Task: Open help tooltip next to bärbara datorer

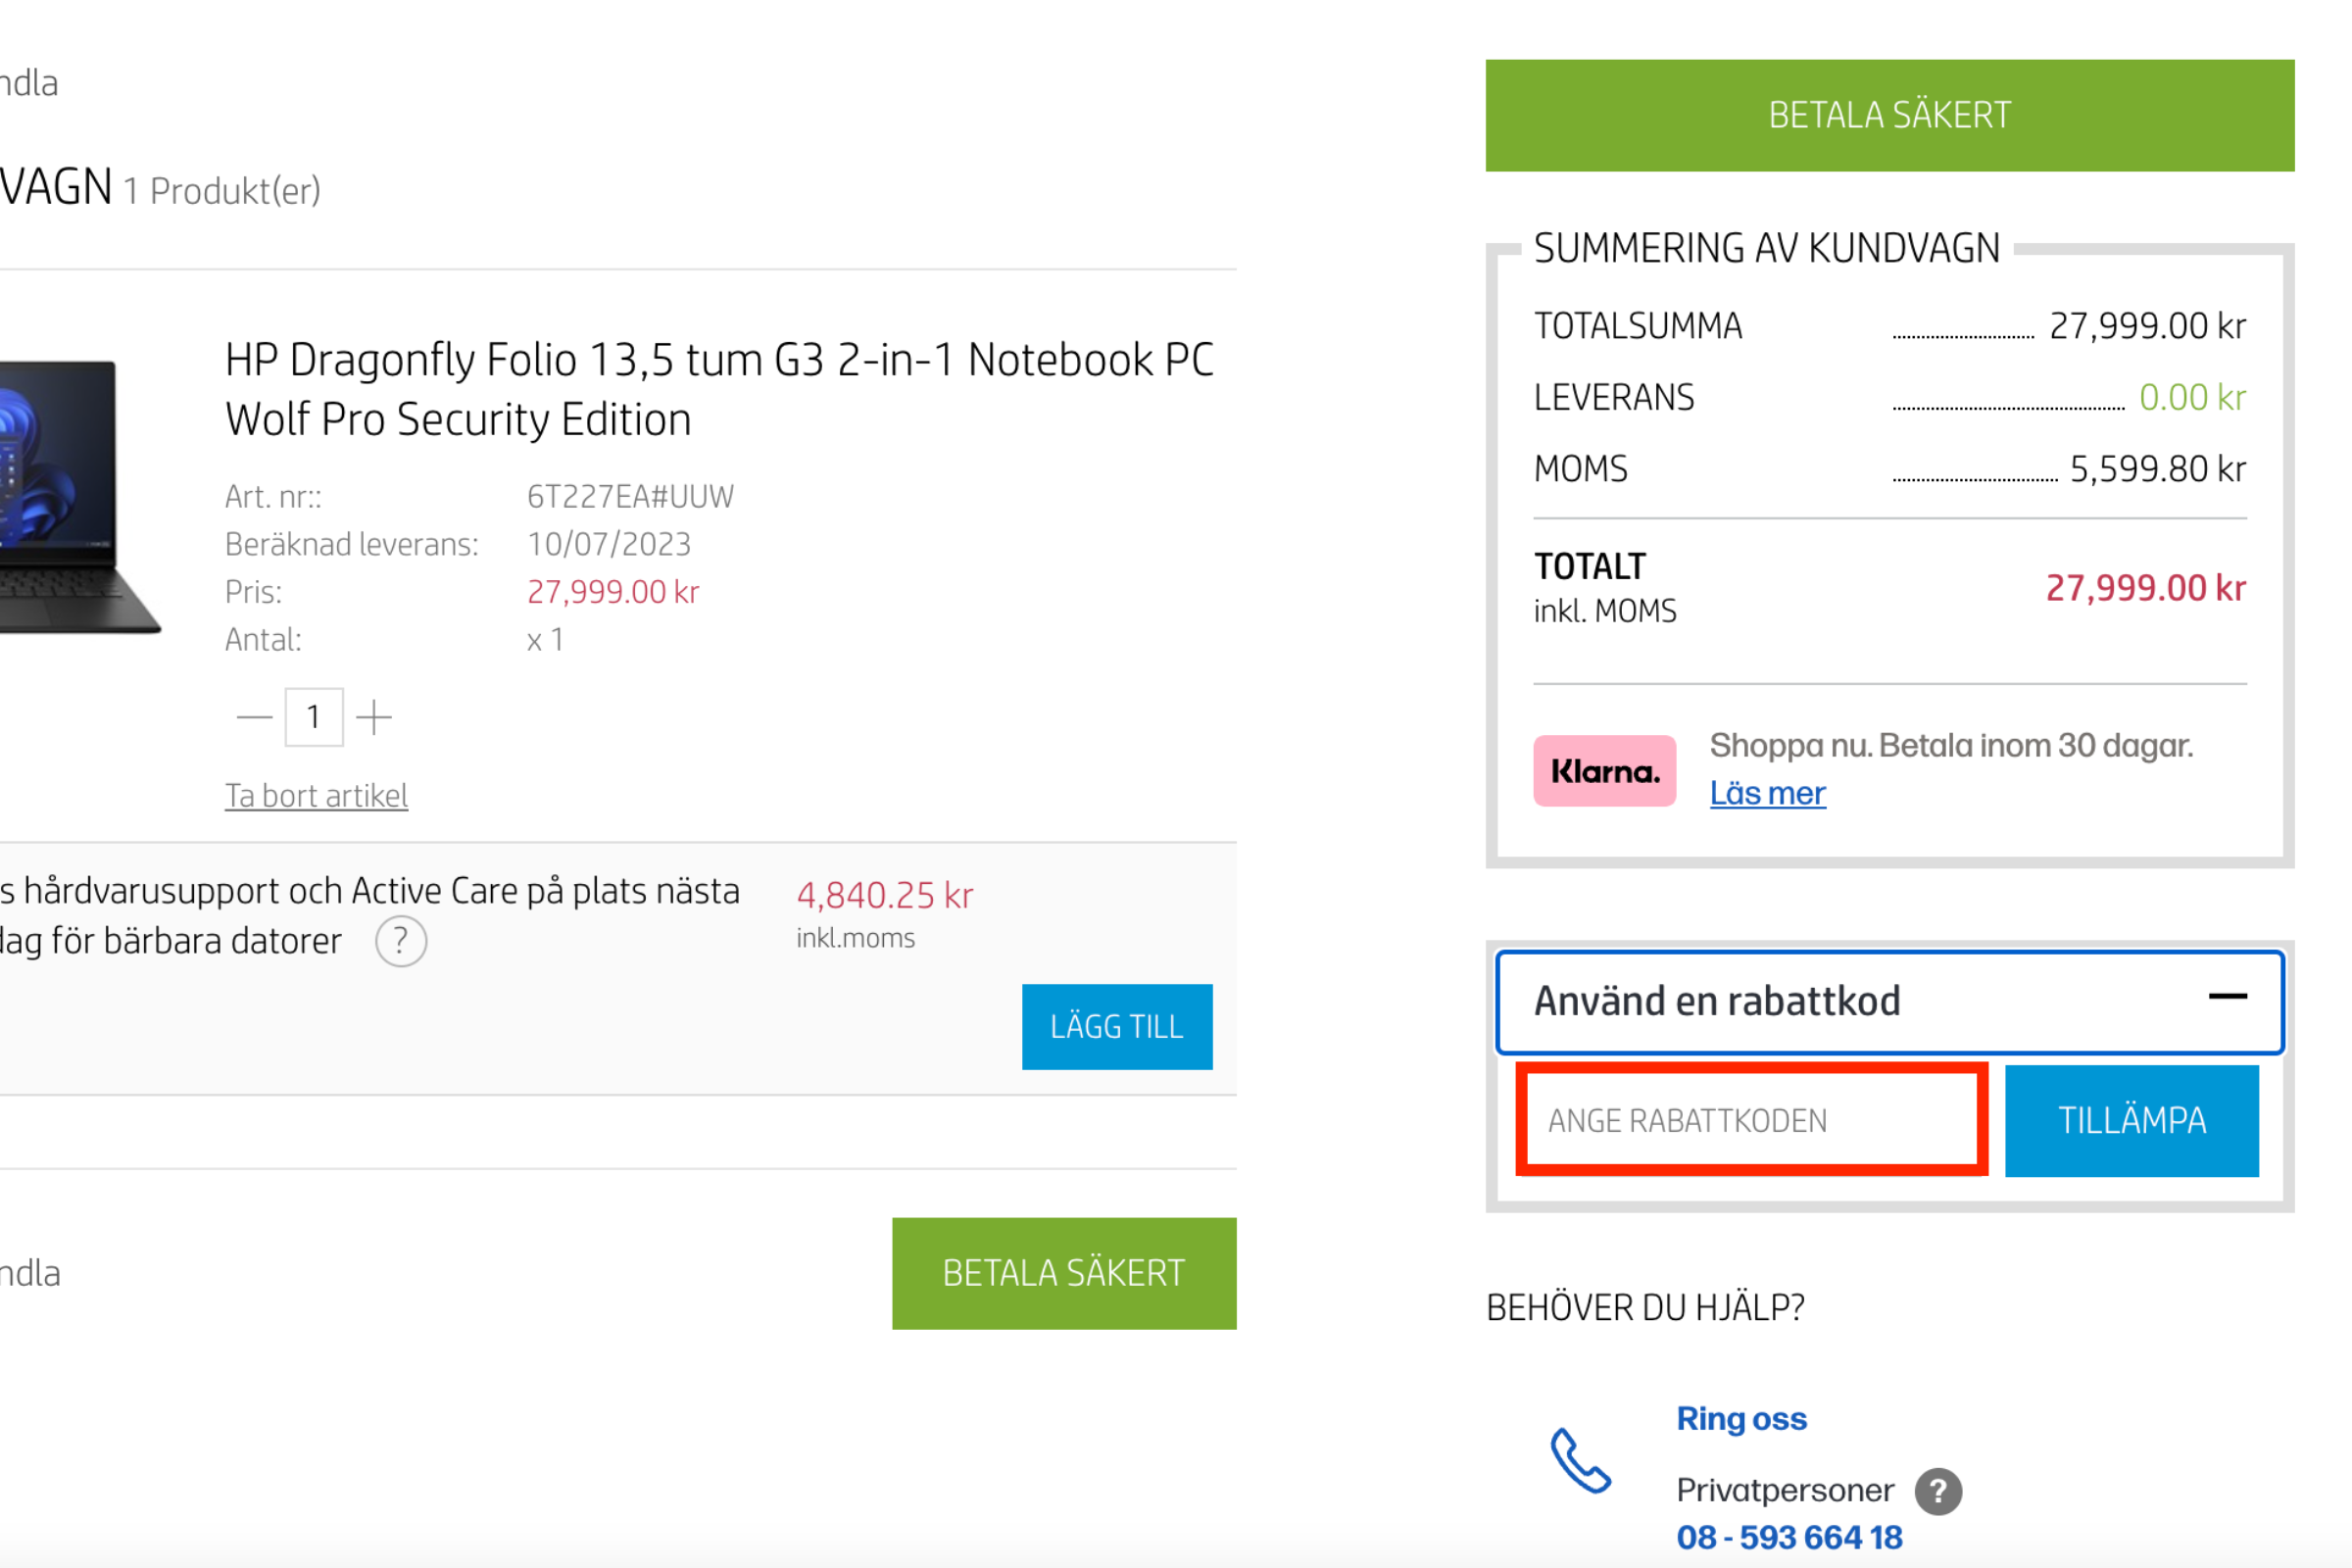Action: (401, 941)
